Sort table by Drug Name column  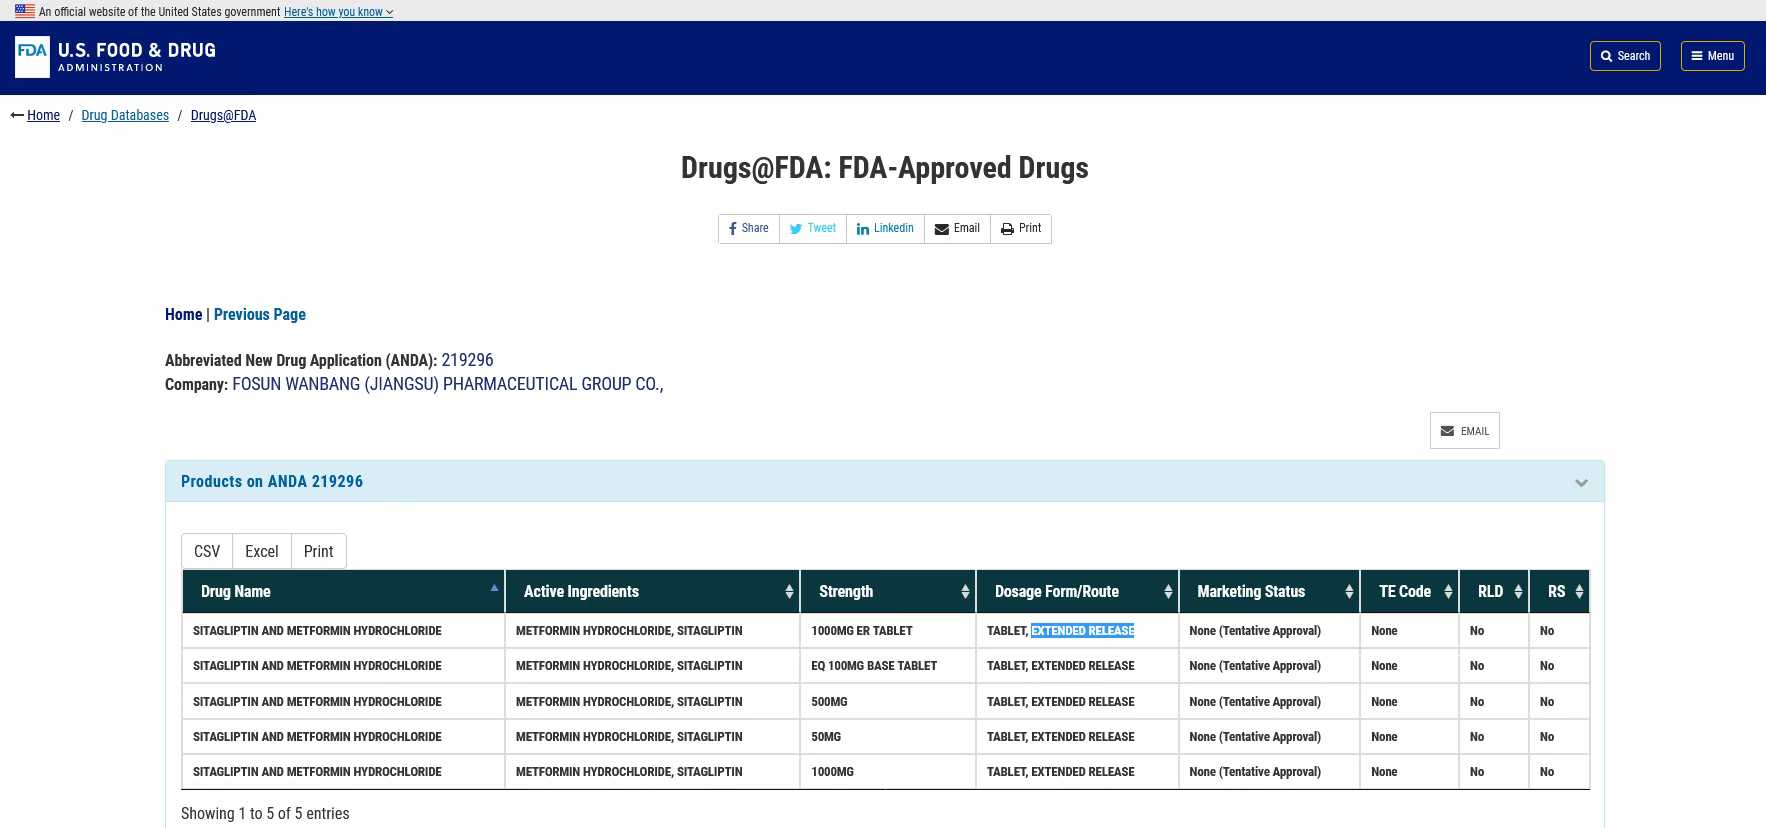tap(343, 592)
